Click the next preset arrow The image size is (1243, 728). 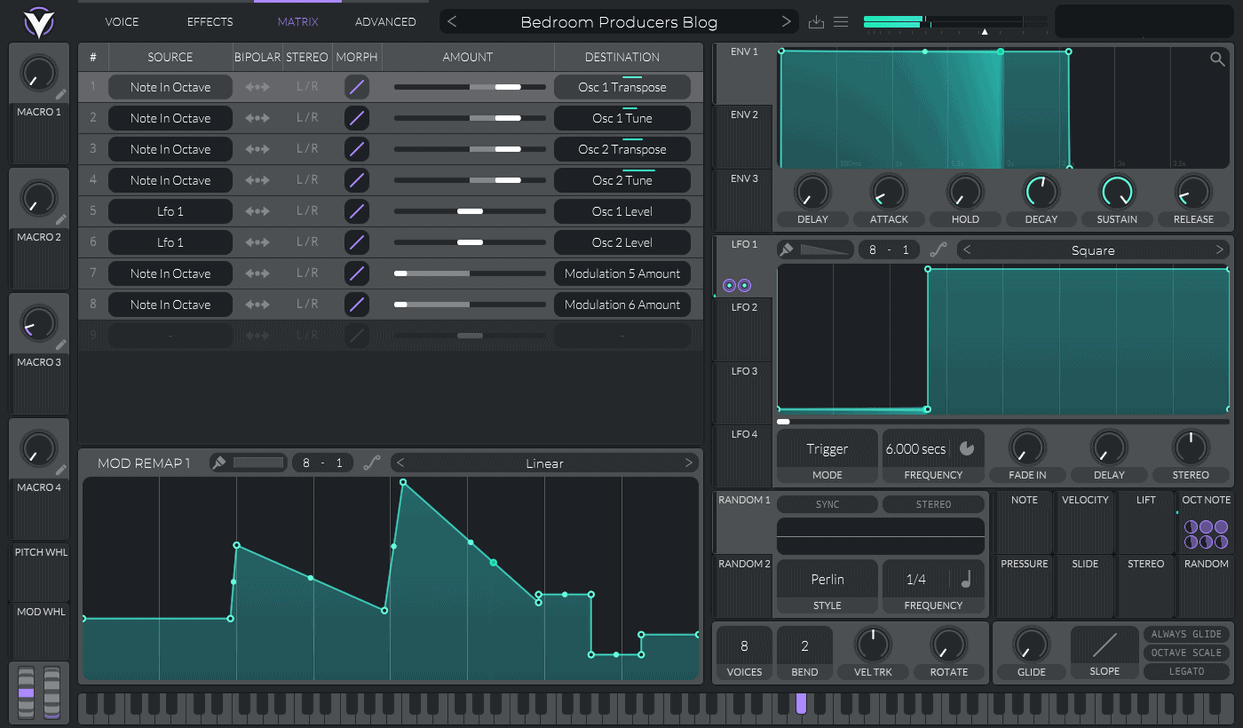[786, 21]
